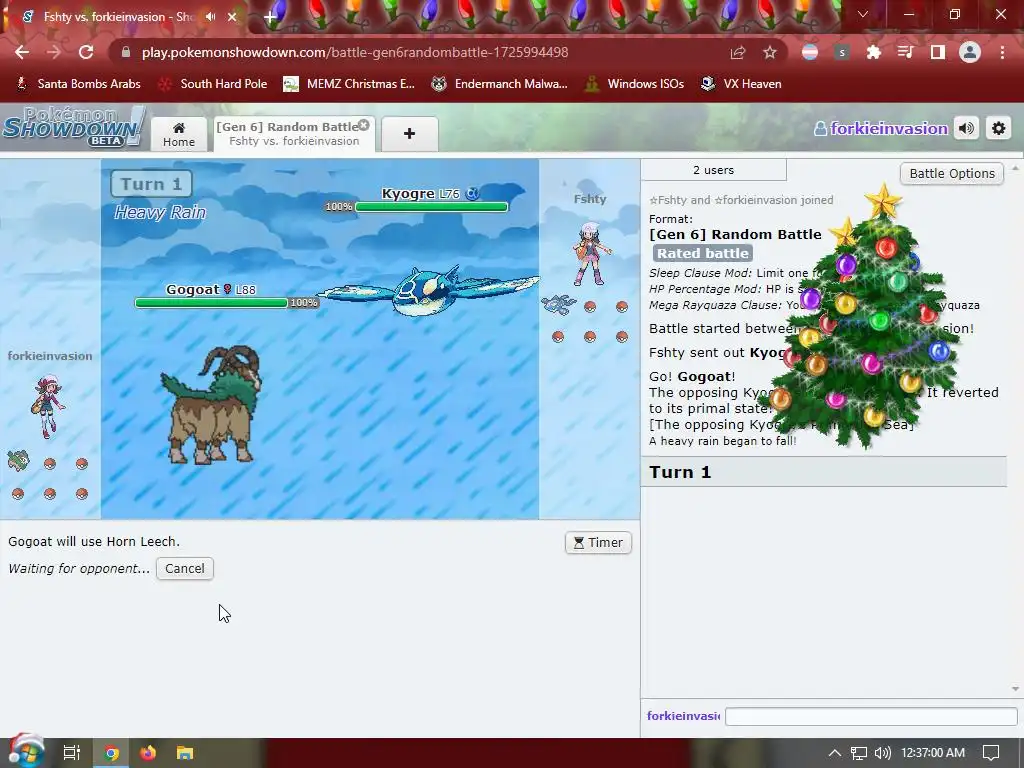Open the media control button in Chrome

point(906,52)
